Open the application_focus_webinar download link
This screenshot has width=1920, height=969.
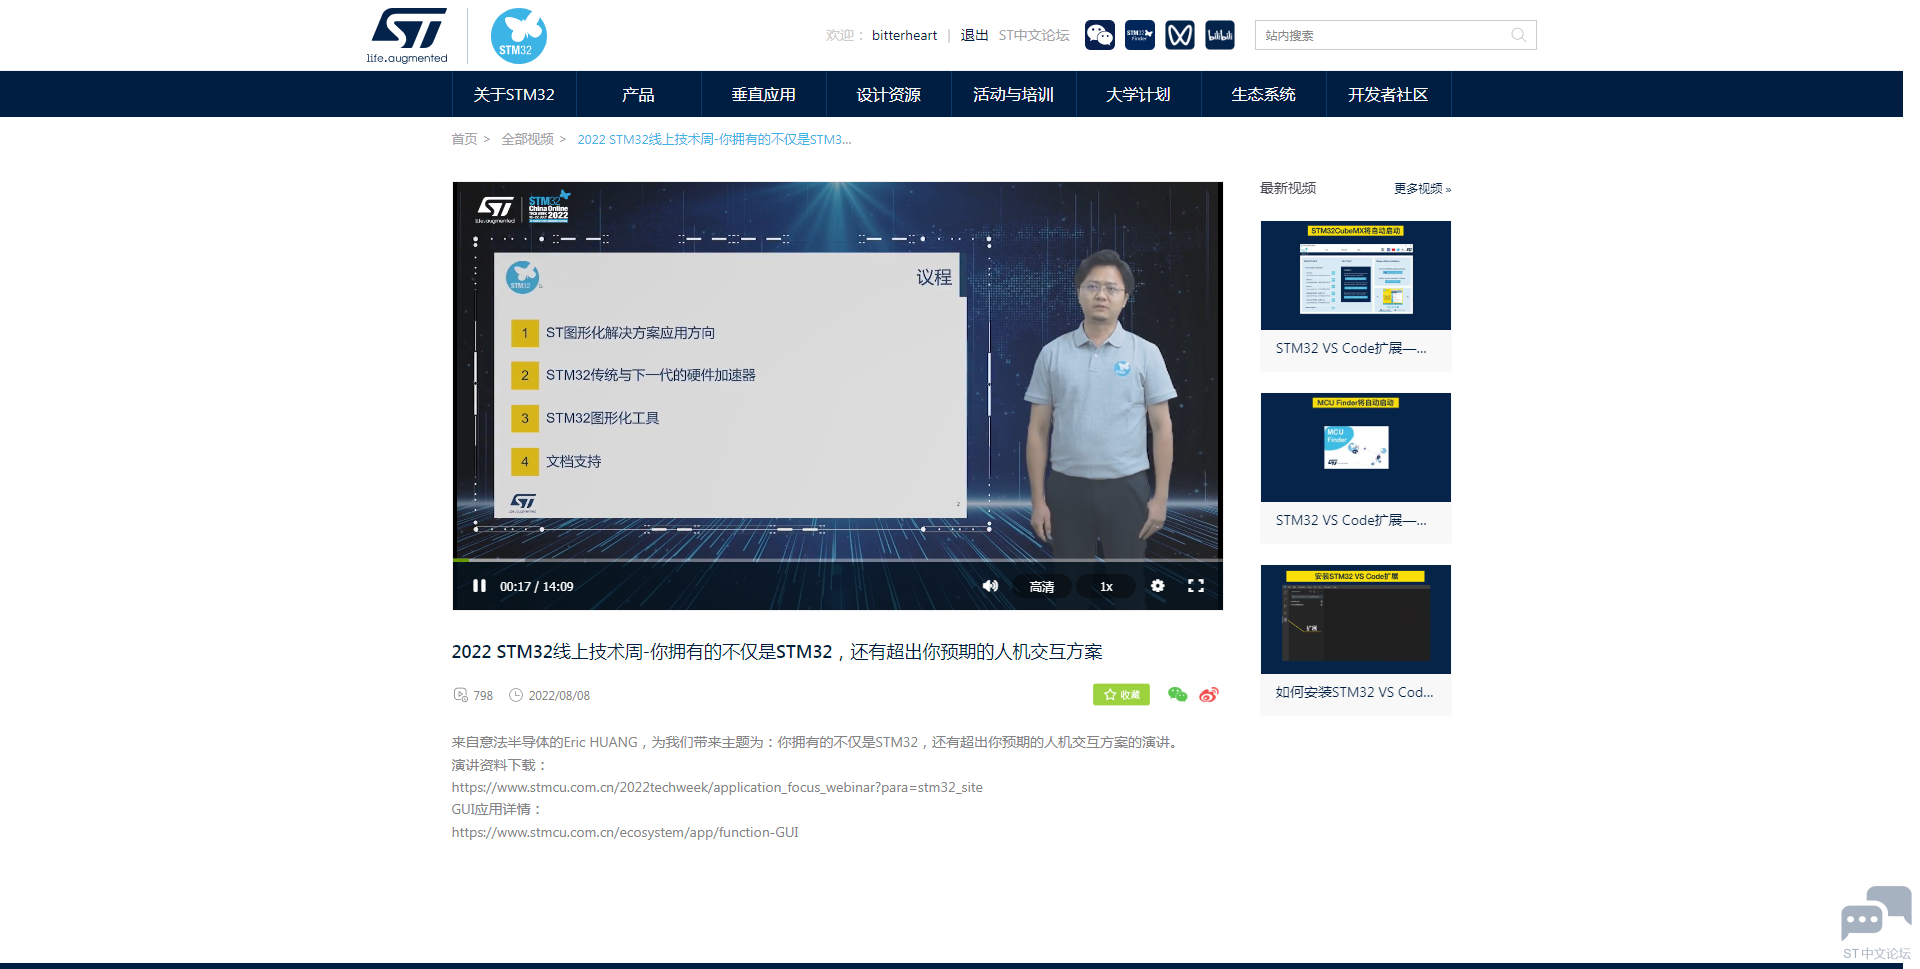click(x=717, y=787)
